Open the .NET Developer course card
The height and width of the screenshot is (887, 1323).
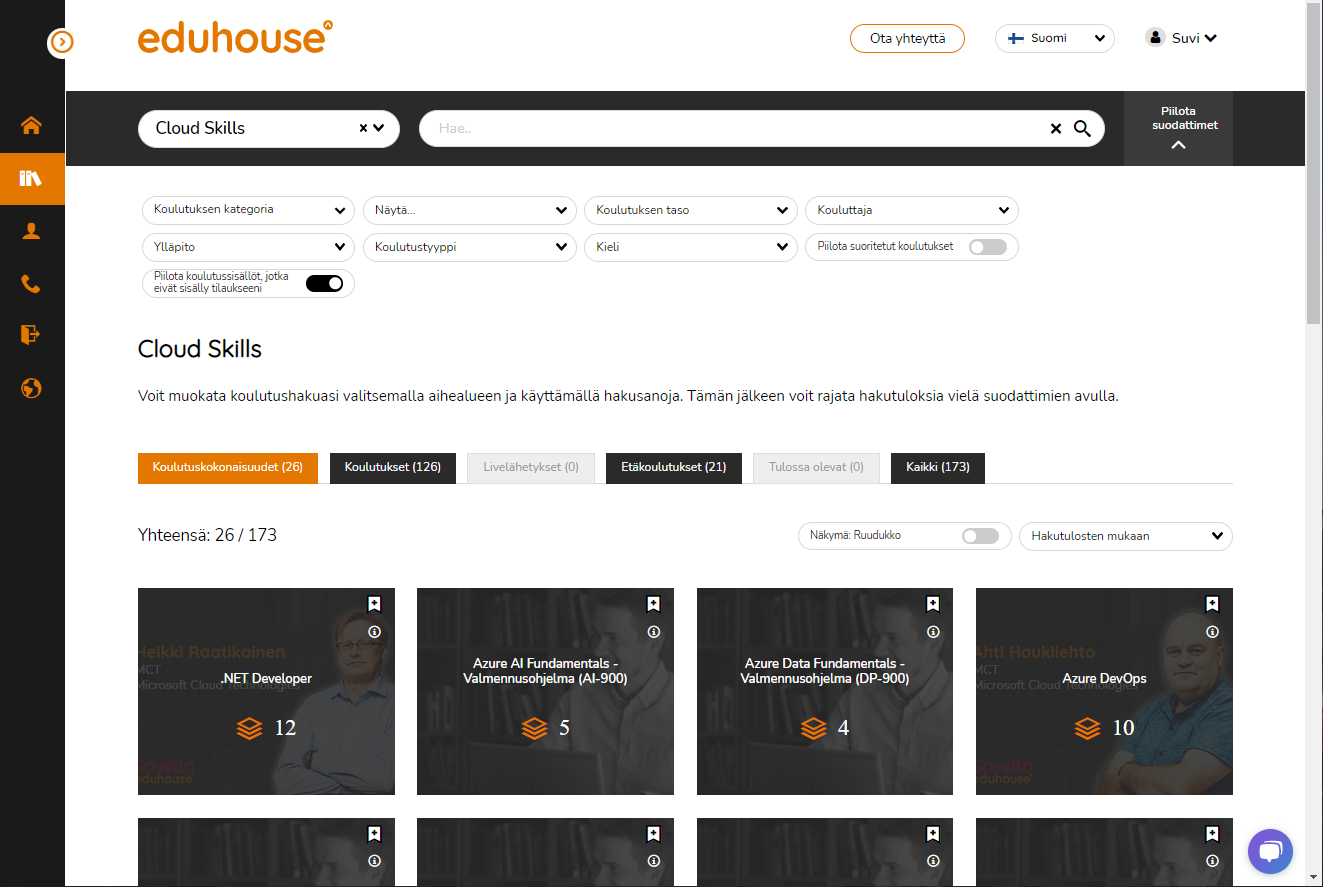pos(266,691)
